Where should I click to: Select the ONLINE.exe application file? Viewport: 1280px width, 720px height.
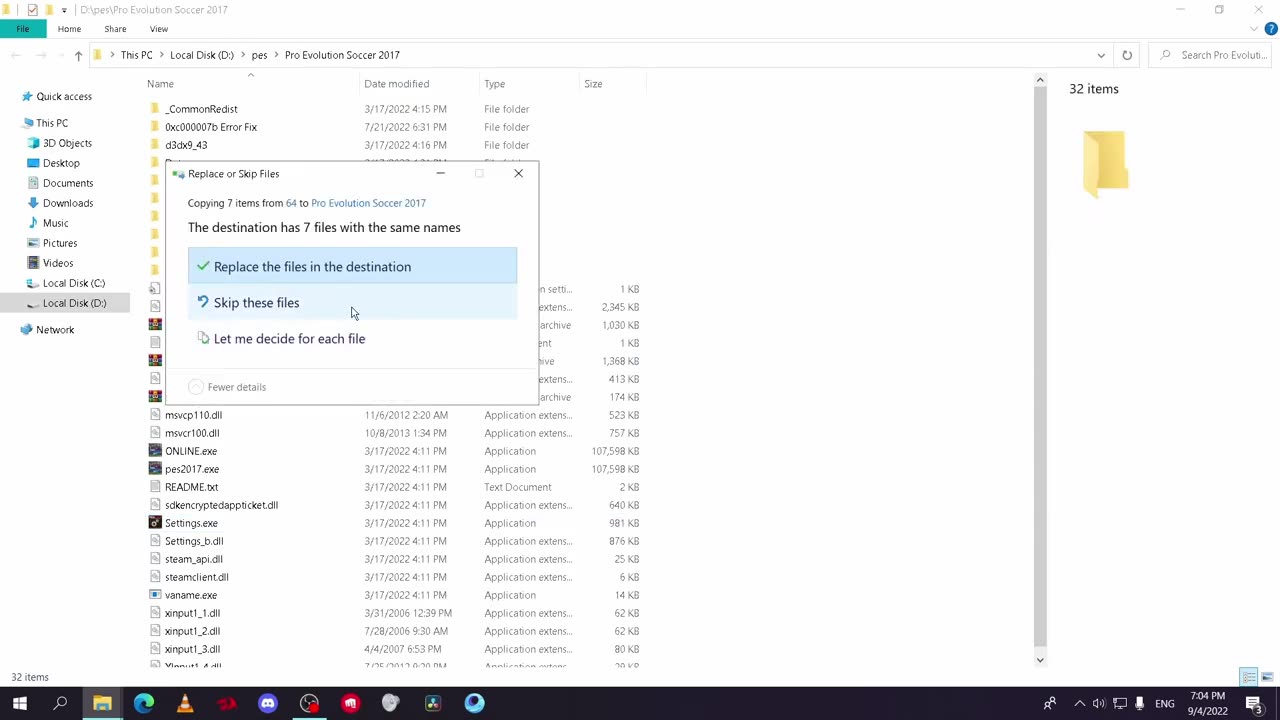pos(191,451)
